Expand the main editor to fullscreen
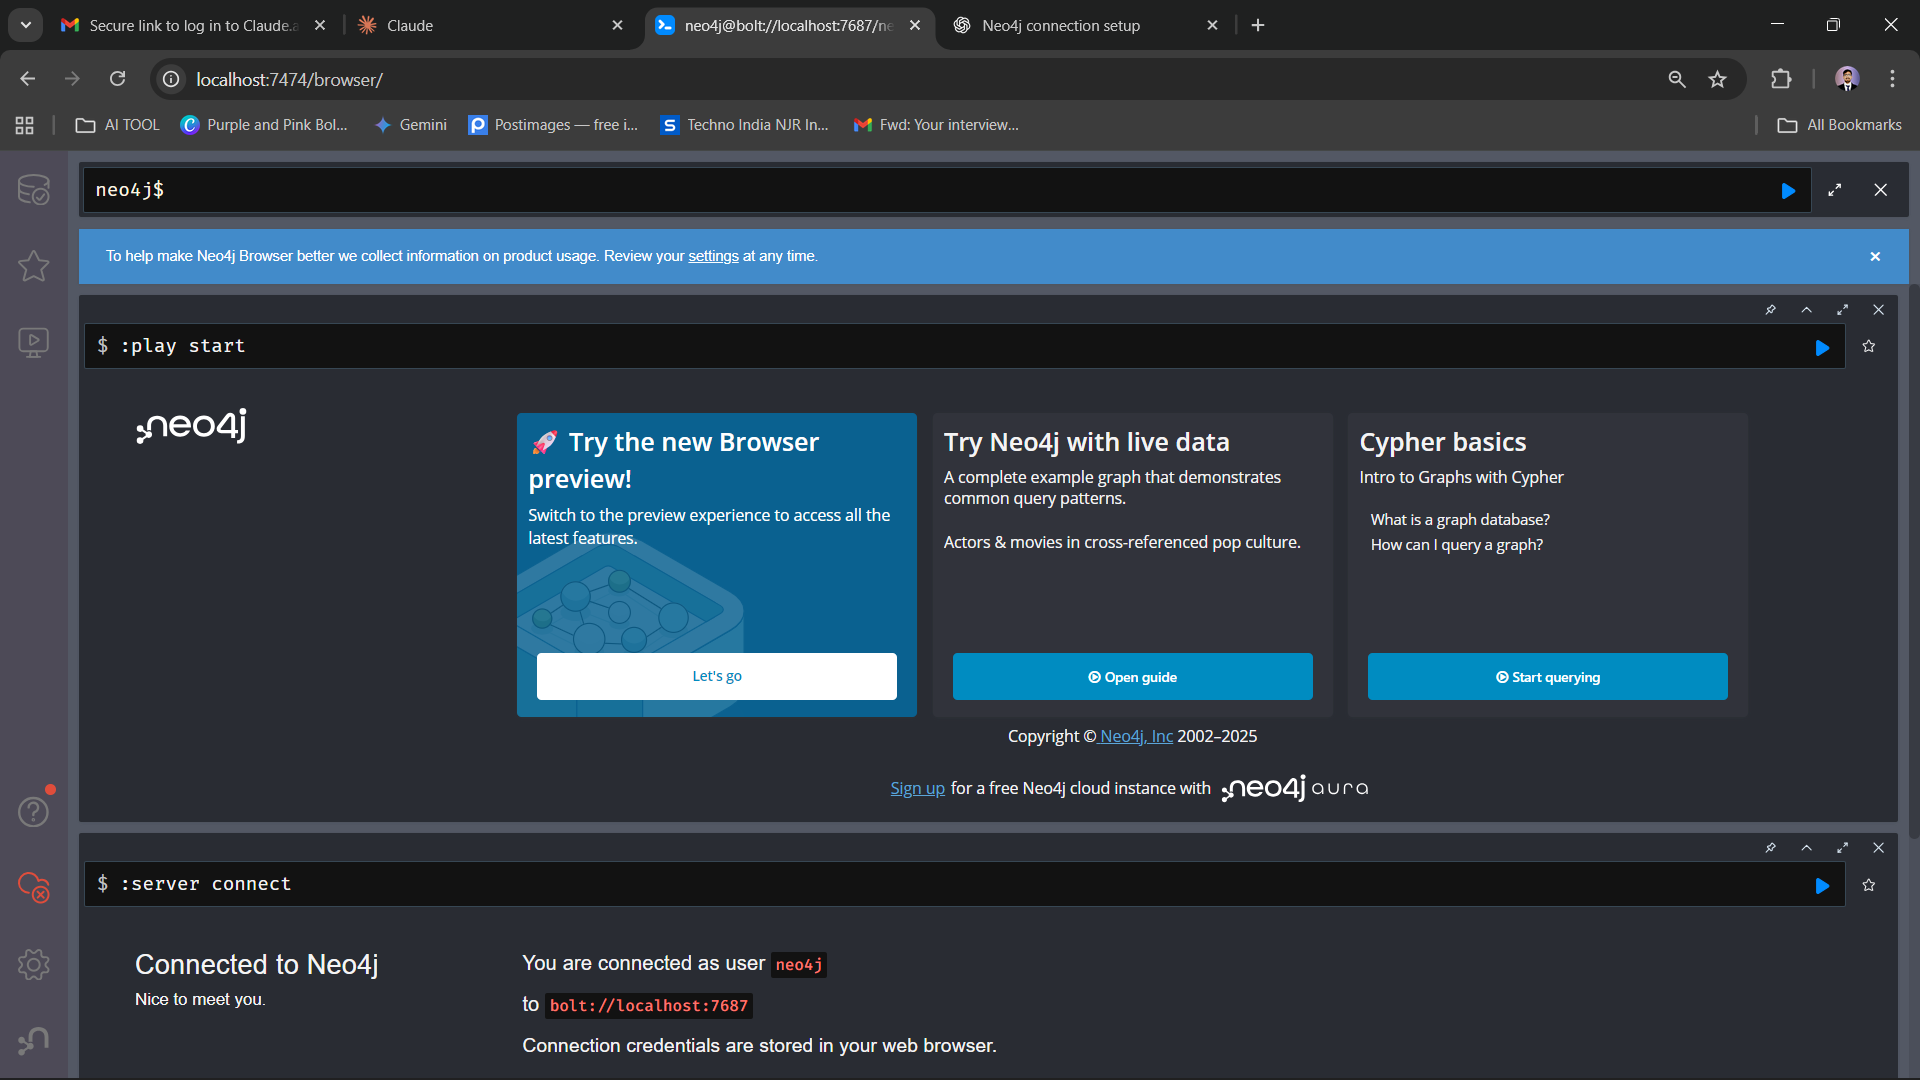Image resolution: width=1920 pixels, height=1080 pixels. (x=1835, y=190)
